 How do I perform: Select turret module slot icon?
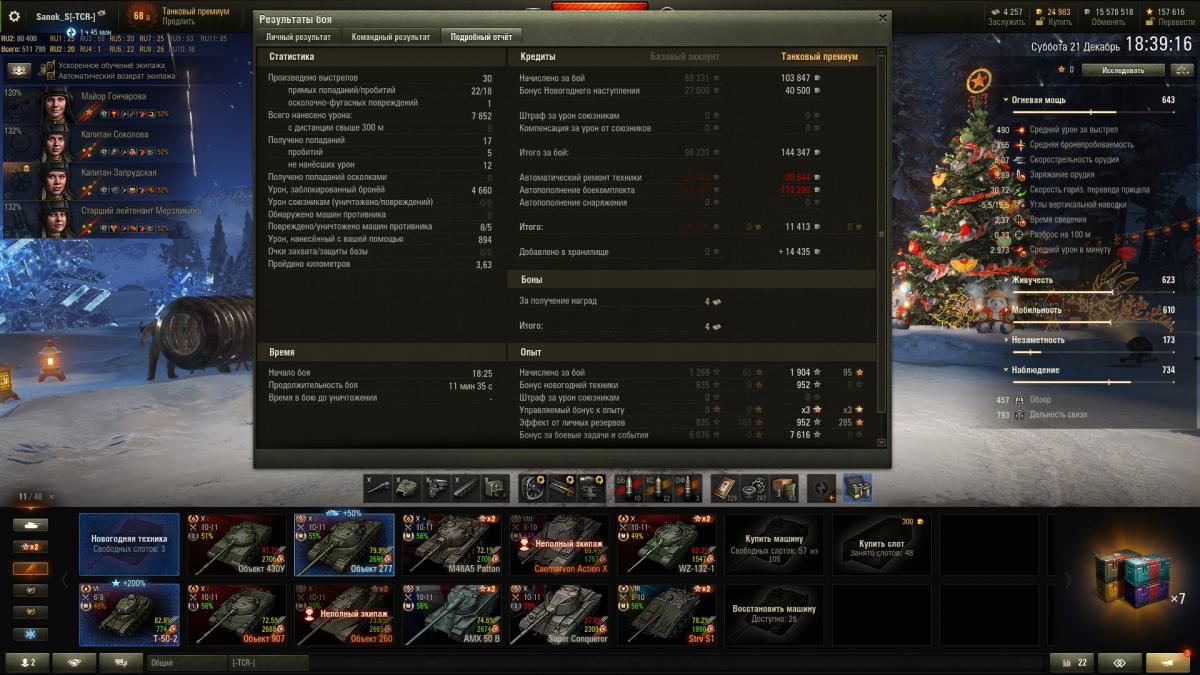pyautogui.click(x=408, y=487)
